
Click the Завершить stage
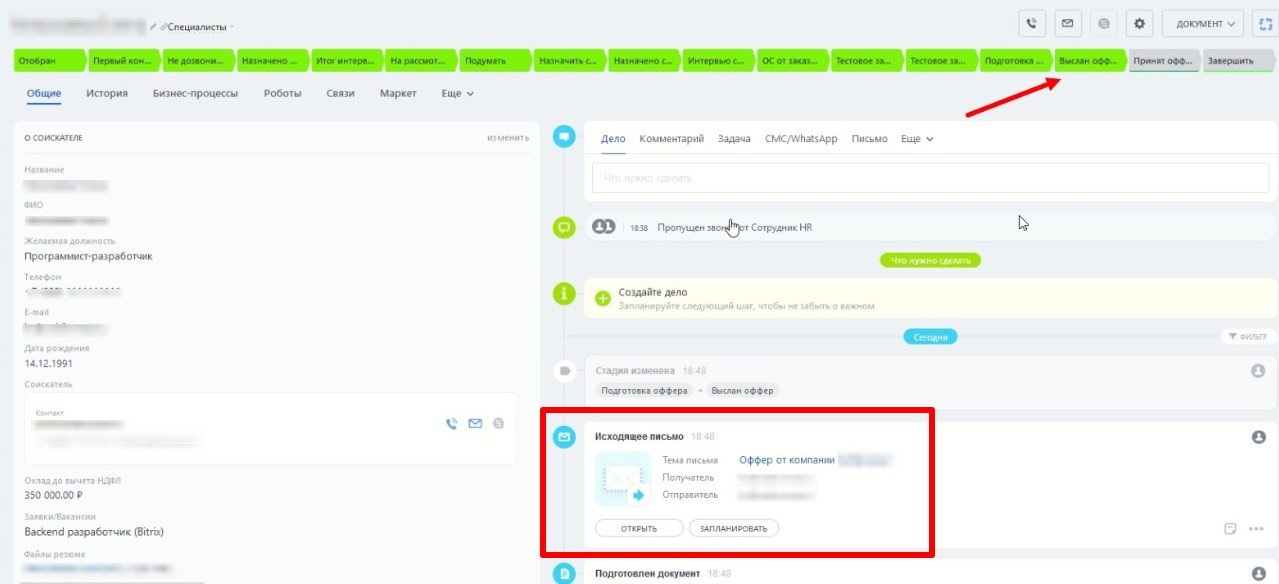click(1238, 61)
